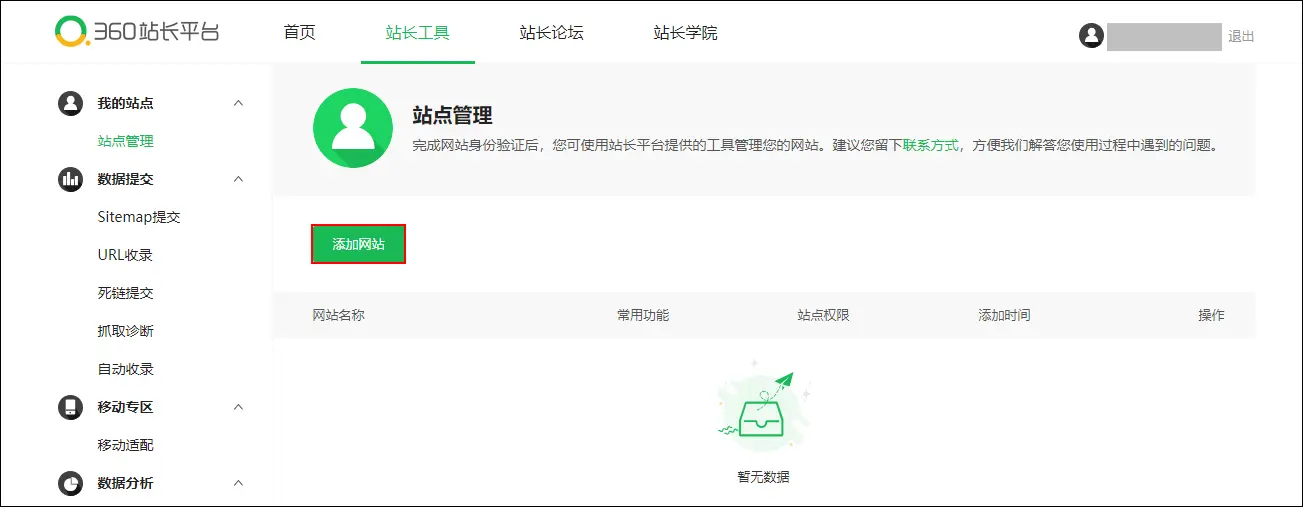
Task: Open Sitemap提交 in the sidebar
Action: point(139,217)
